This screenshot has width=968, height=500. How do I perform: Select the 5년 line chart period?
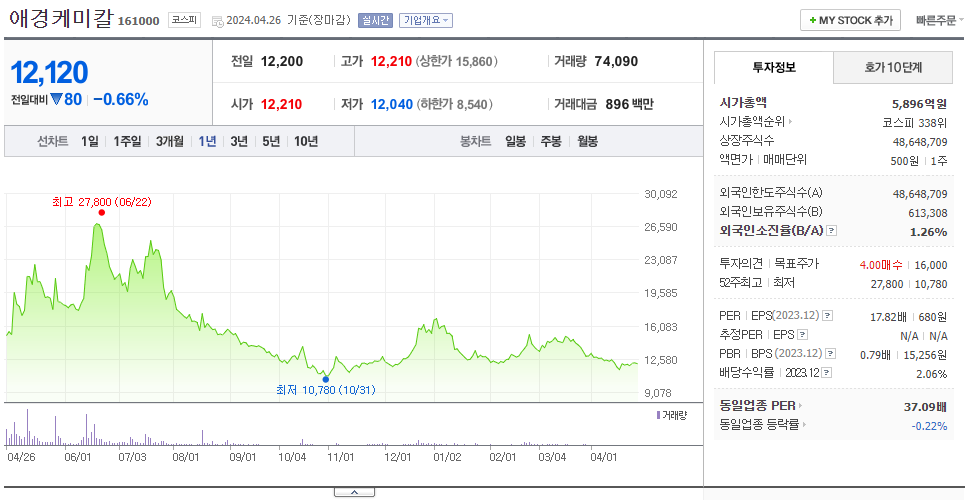click(x=271, y=141)
